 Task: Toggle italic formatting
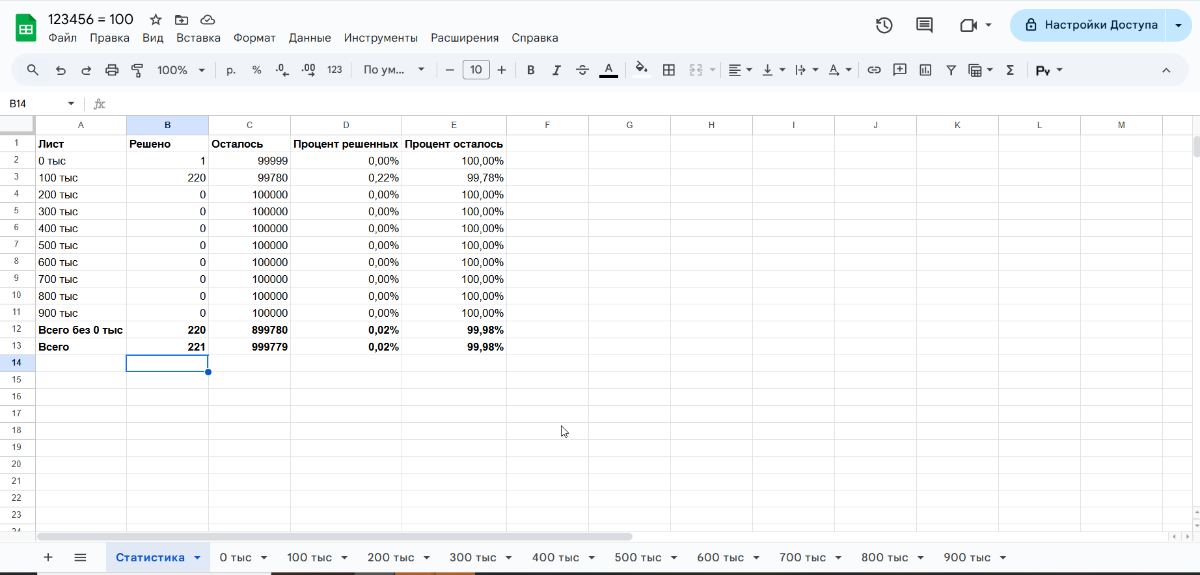pos(557,70)
